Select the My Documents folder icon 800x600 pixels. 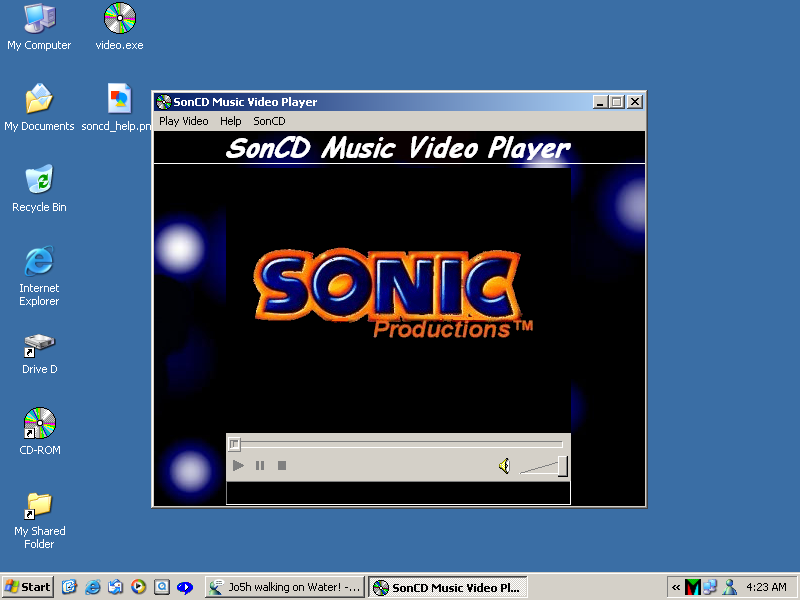pos(39,99)
